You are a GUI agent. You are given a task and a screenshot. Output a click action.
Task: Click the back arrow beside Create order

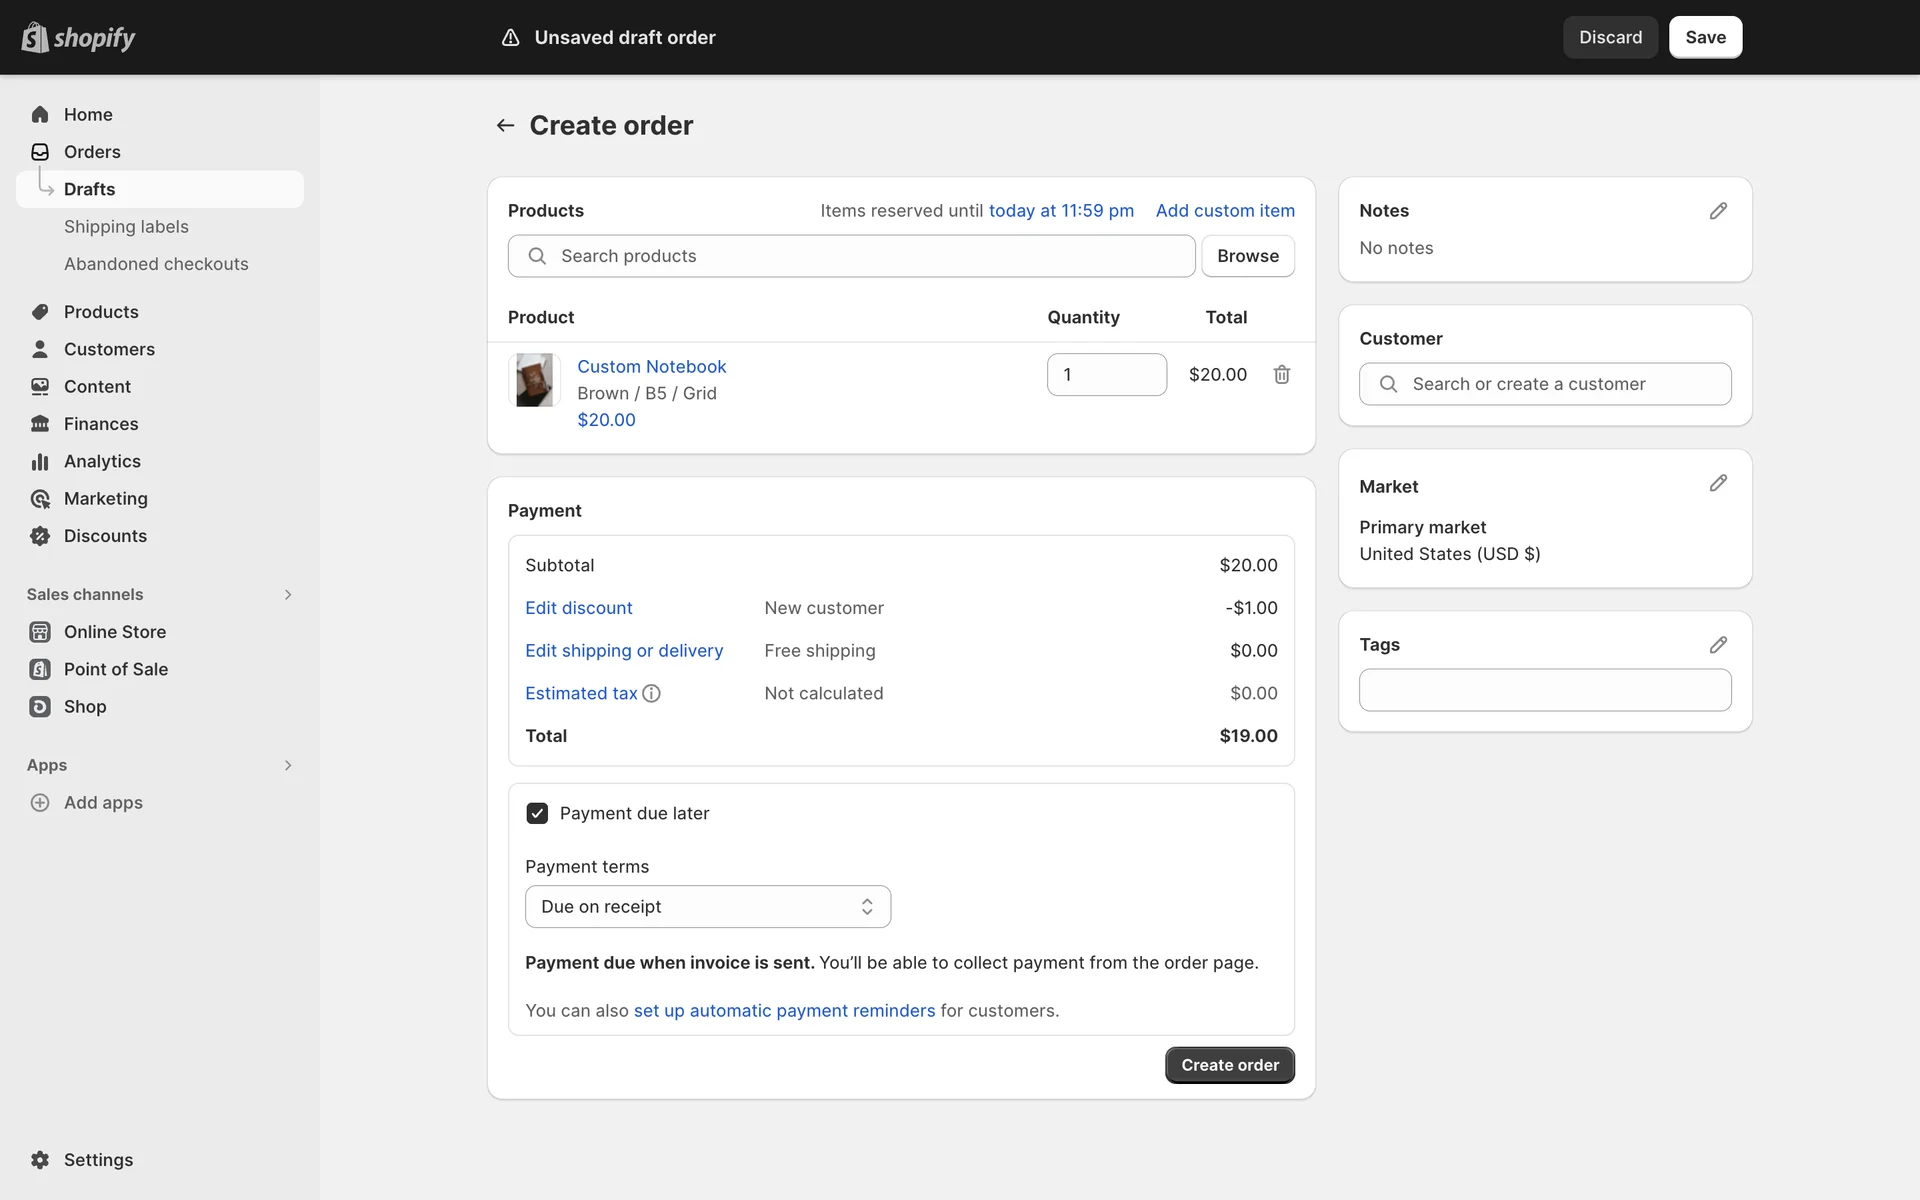click(x=505, y=125)
